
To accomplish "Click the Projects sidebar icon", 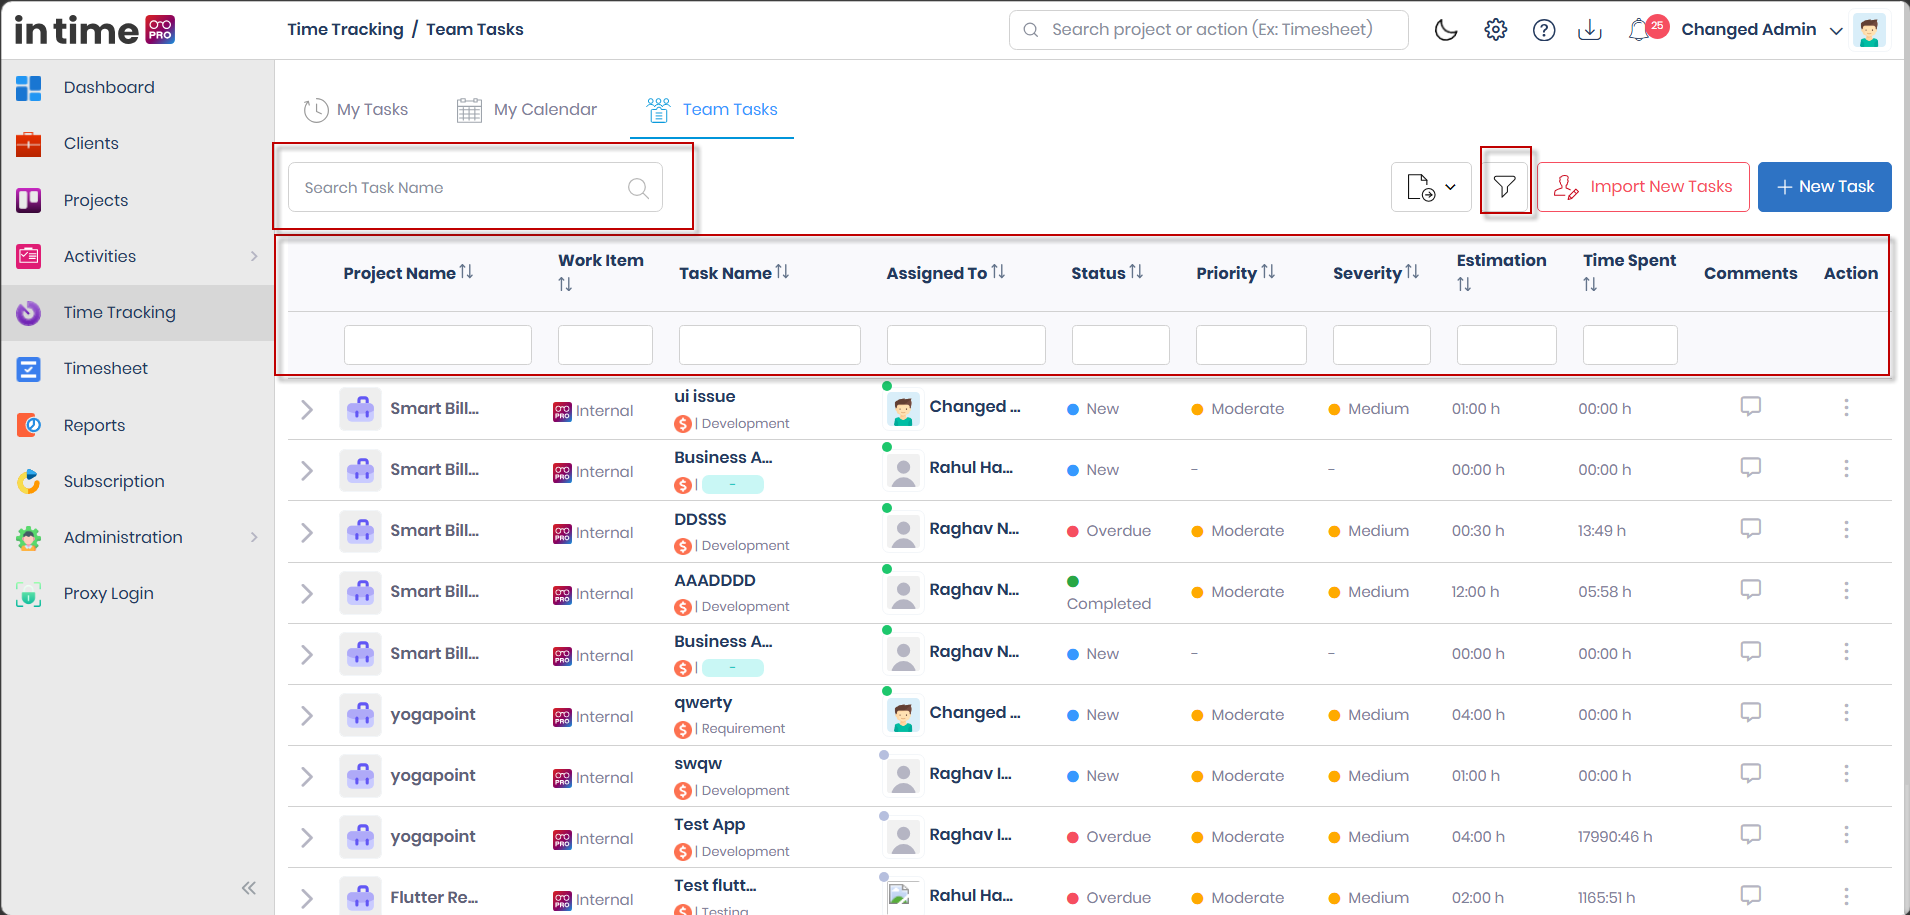I will (29, 201).
